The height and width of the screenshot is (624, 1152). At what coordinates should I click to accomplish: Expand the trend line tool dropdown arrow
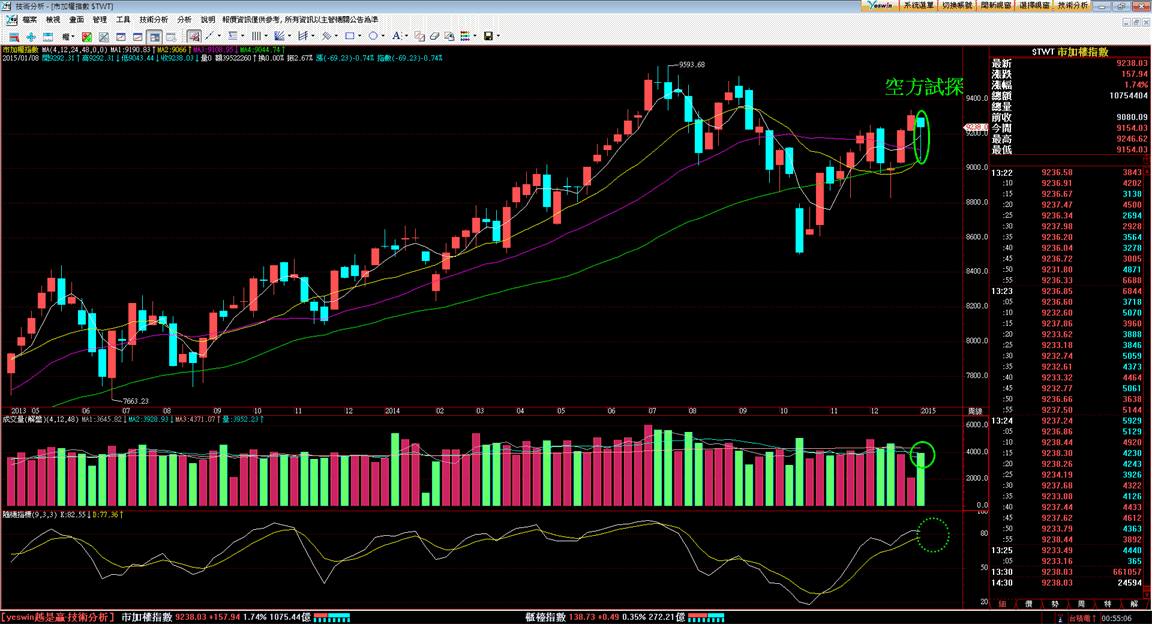click(x=219, y=35)
